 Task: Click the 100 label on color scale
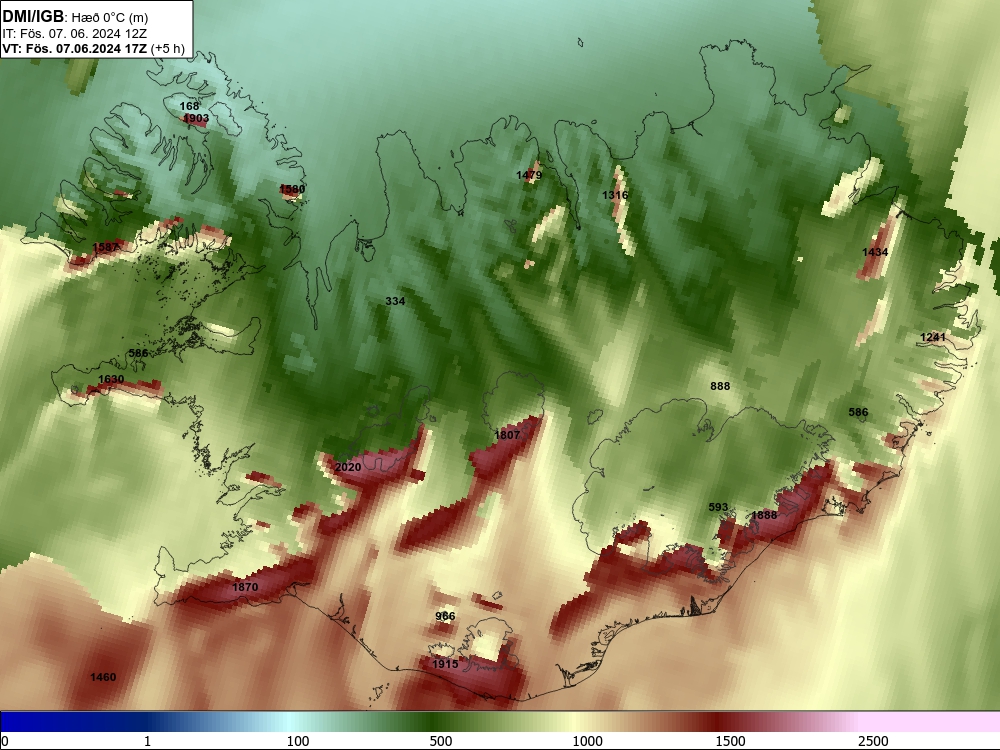(x=298, y=741)
